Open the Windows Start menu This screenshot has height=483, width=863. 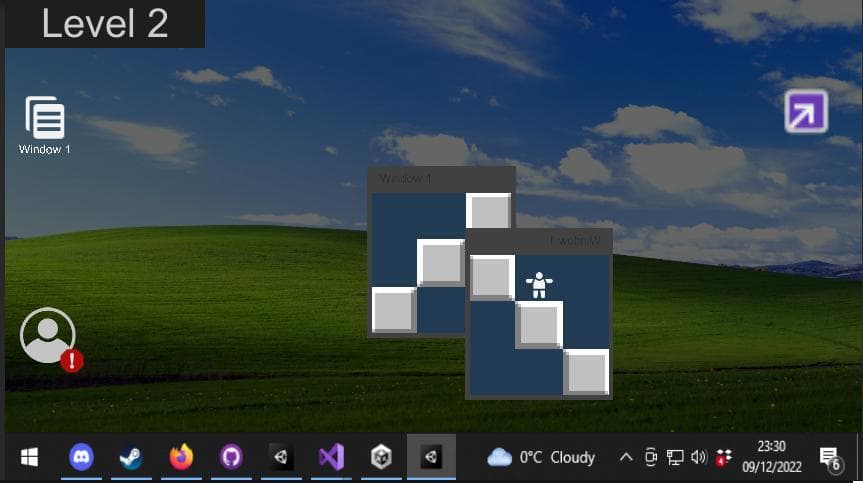click(29, 457)
